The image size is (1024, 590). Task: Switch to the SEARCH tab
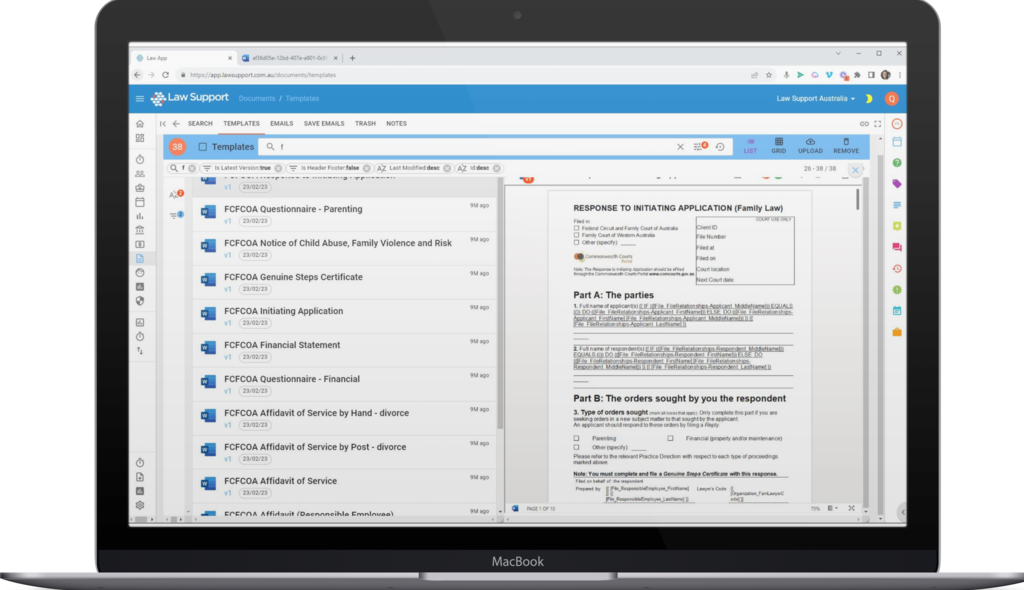pos(200,123)
